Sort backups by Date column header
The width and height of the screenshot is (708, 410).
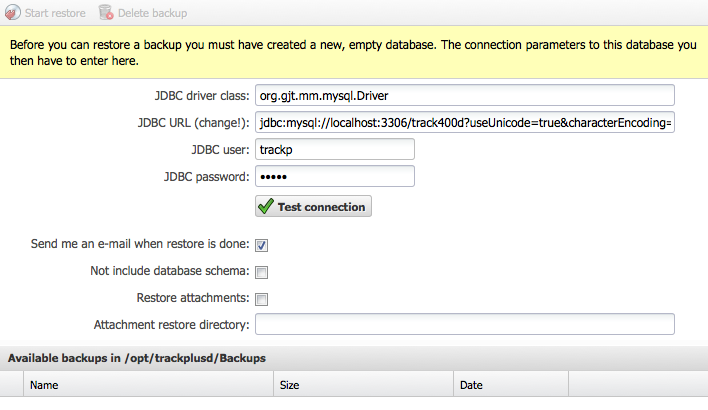pyautogui.click(x=510, y=384)
